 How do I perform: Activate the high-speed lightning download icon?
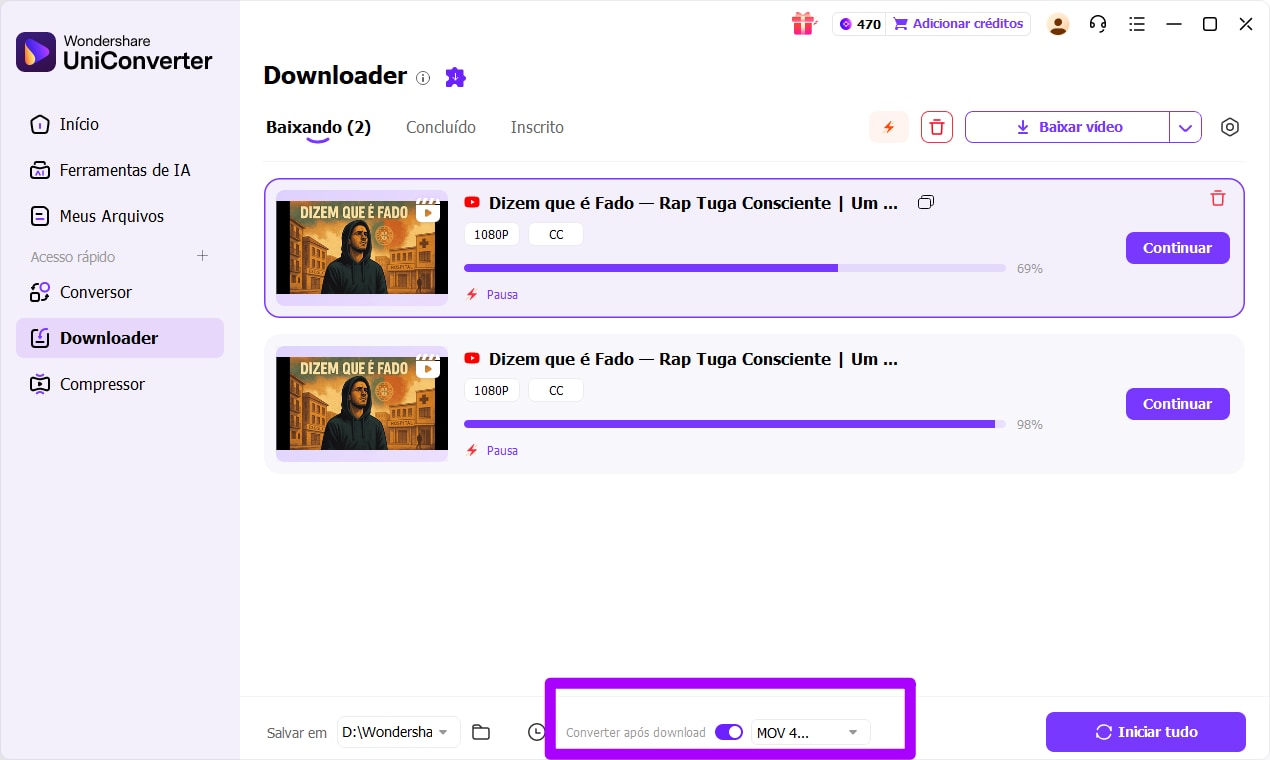point(888,127)
